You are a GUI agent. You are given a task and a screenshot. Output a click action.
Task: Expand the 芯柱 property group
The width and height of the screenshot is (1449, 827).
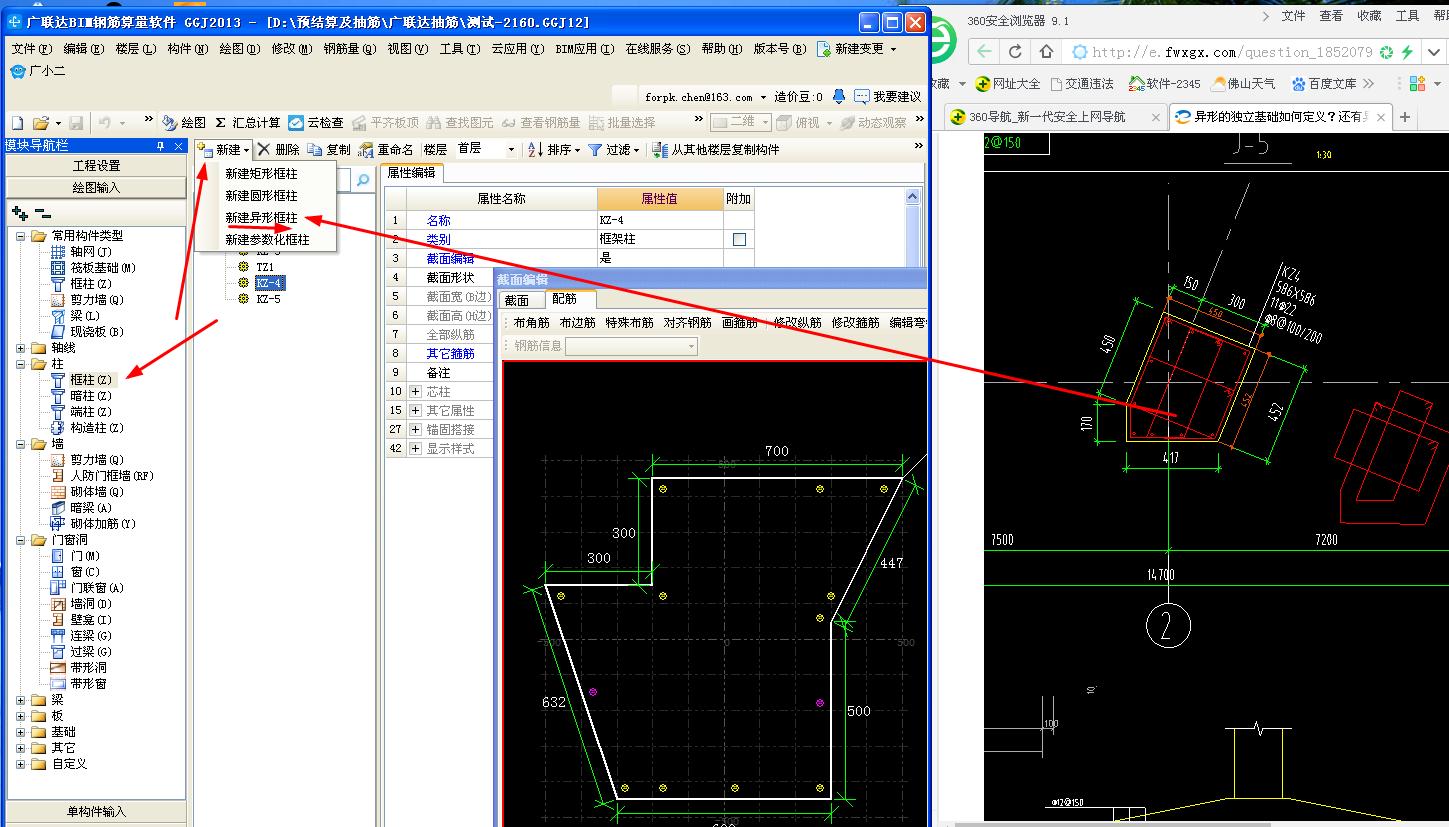click(x=416, y=392)
